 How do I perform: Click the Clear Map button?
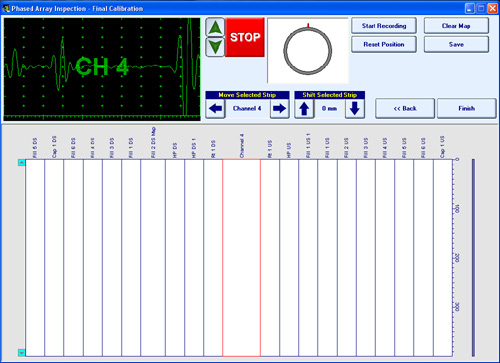click(x=456, y=26)
